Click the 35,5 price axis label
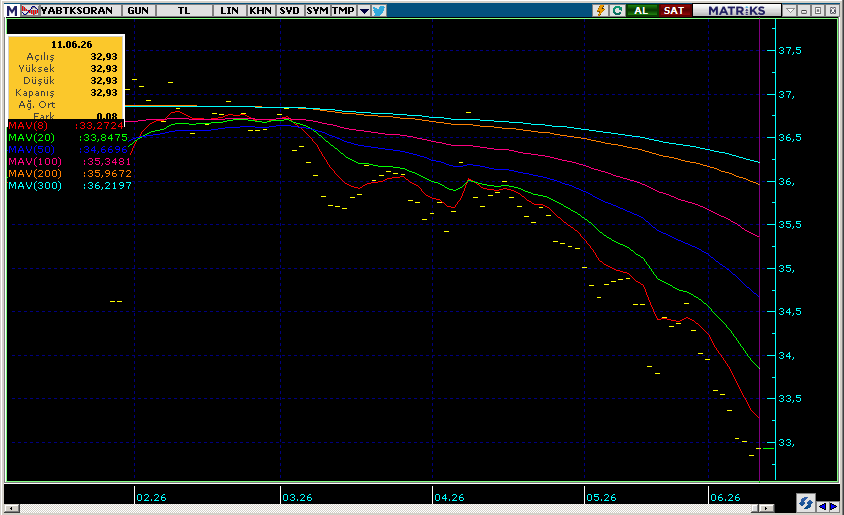The height and width of the screenshot is (515, 844). 790,224
